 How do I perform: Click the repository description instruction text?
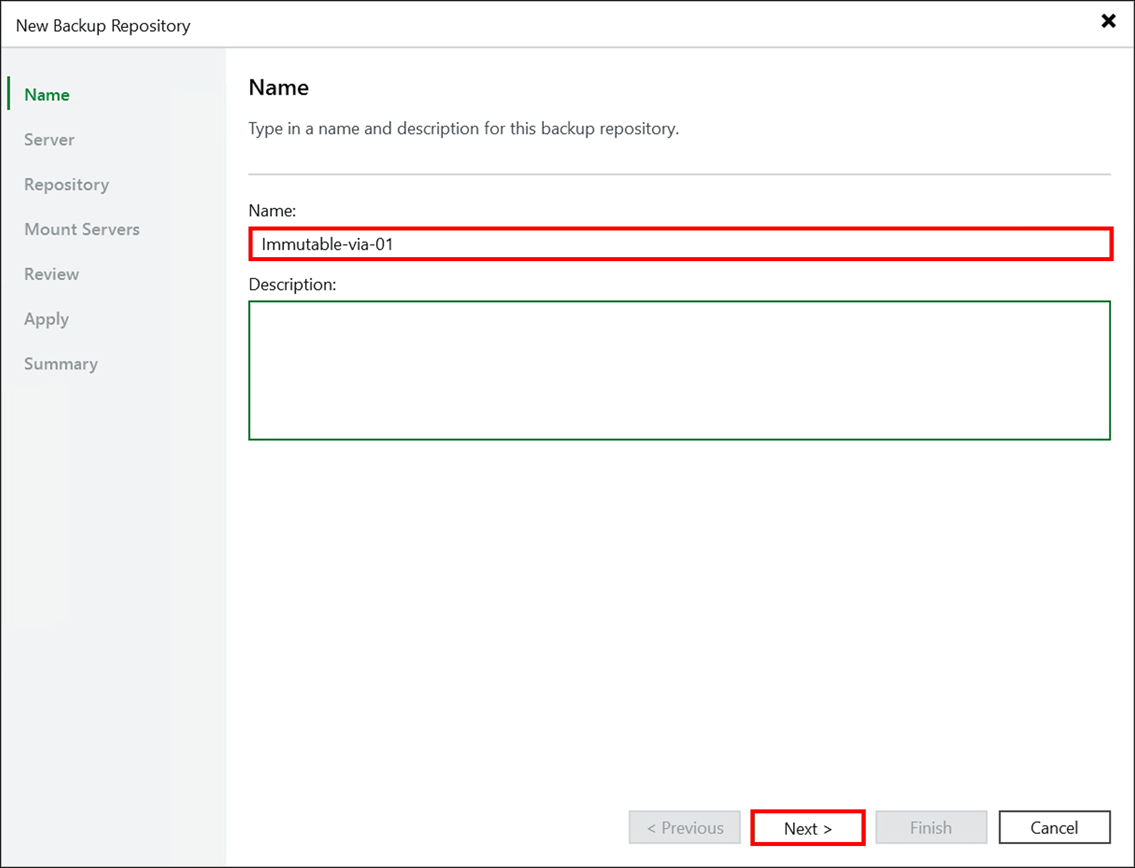pos(450,128)
